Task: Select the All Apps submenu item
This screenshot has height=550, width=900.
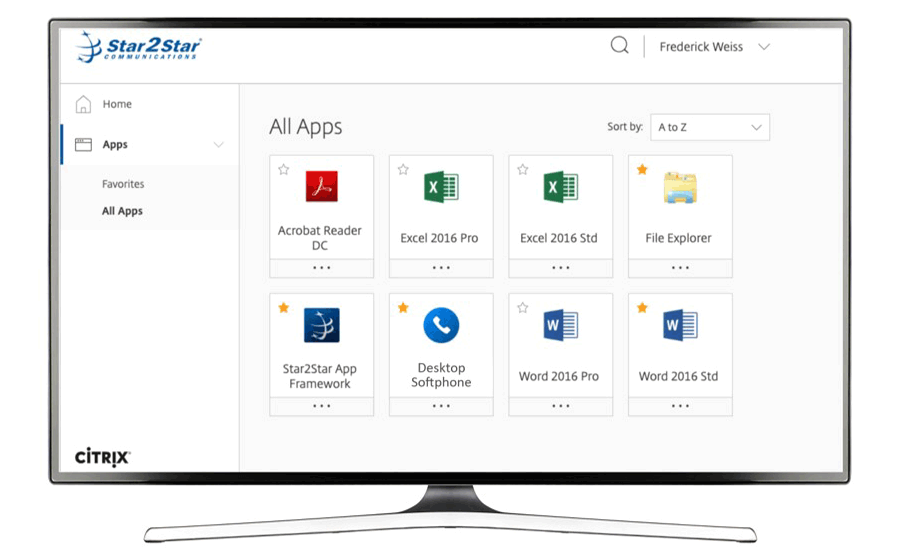Action: 122,211
